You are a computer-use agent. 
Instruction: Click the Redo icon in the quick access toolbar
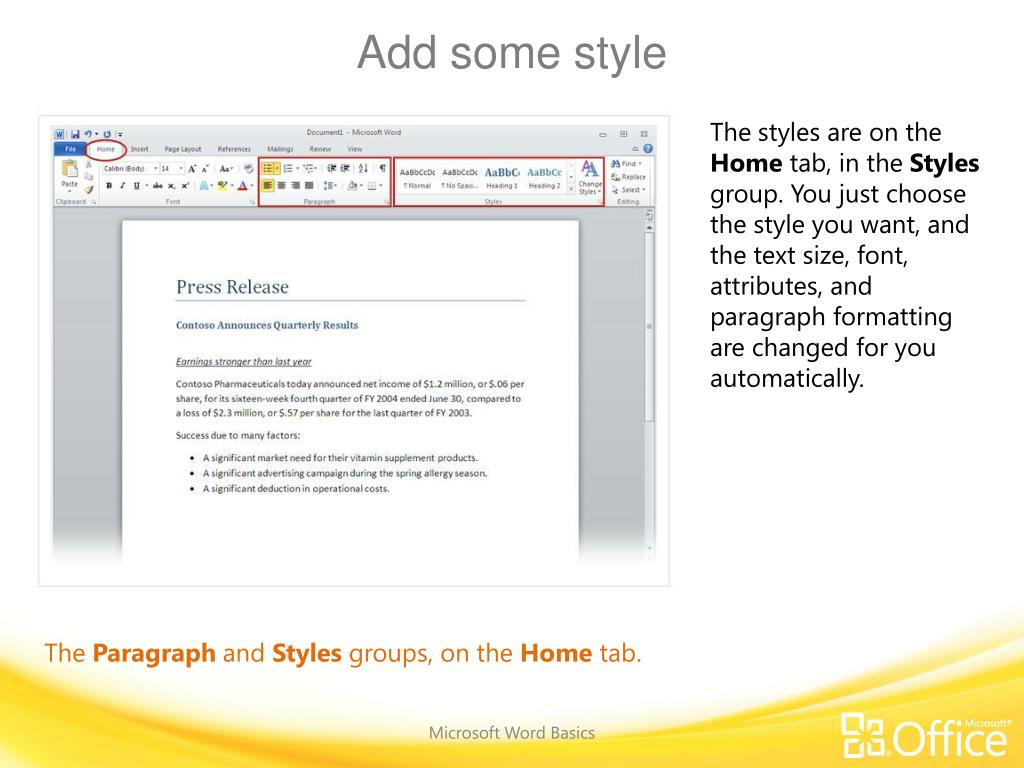107,134
